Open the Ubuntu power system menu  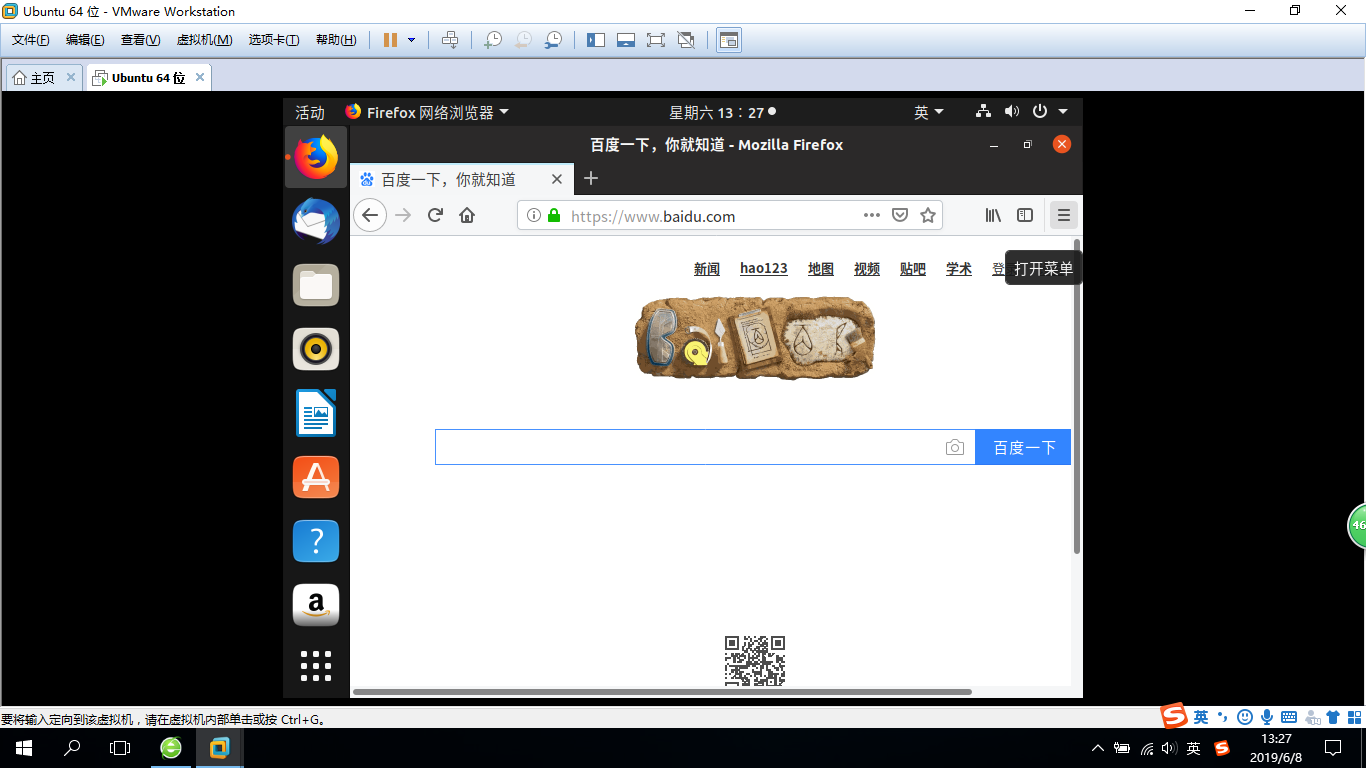pos(1050,111)
